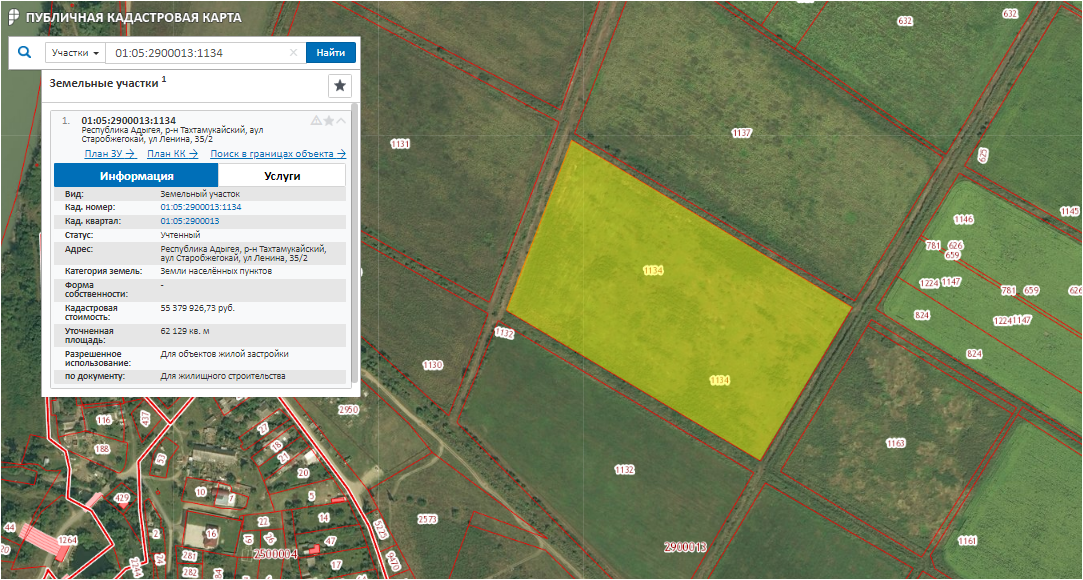Add the parcel to favorites via small star

(x=328, y=121)
